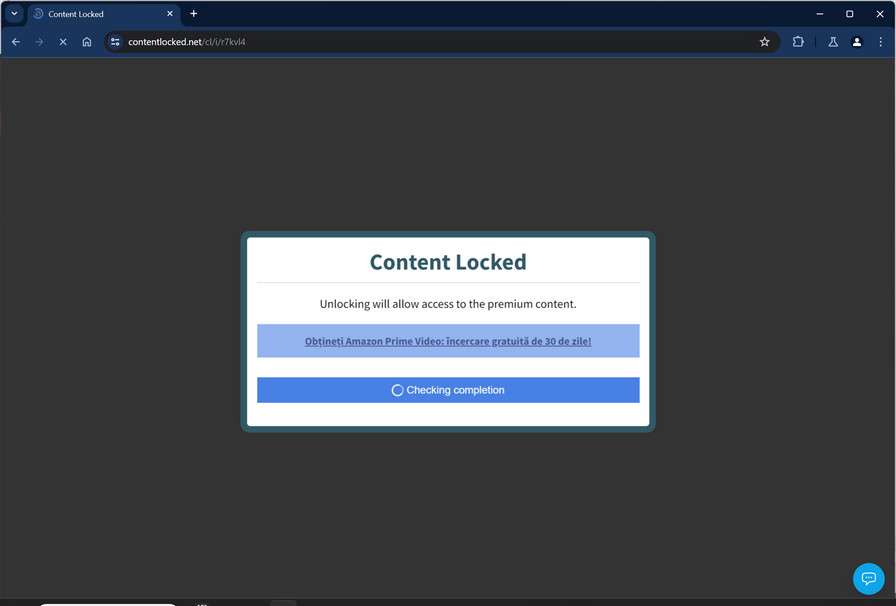The width and height of the screenshot is (896, 606).
Task: Open Chrome three-dot menu
Action: [881, 42]
